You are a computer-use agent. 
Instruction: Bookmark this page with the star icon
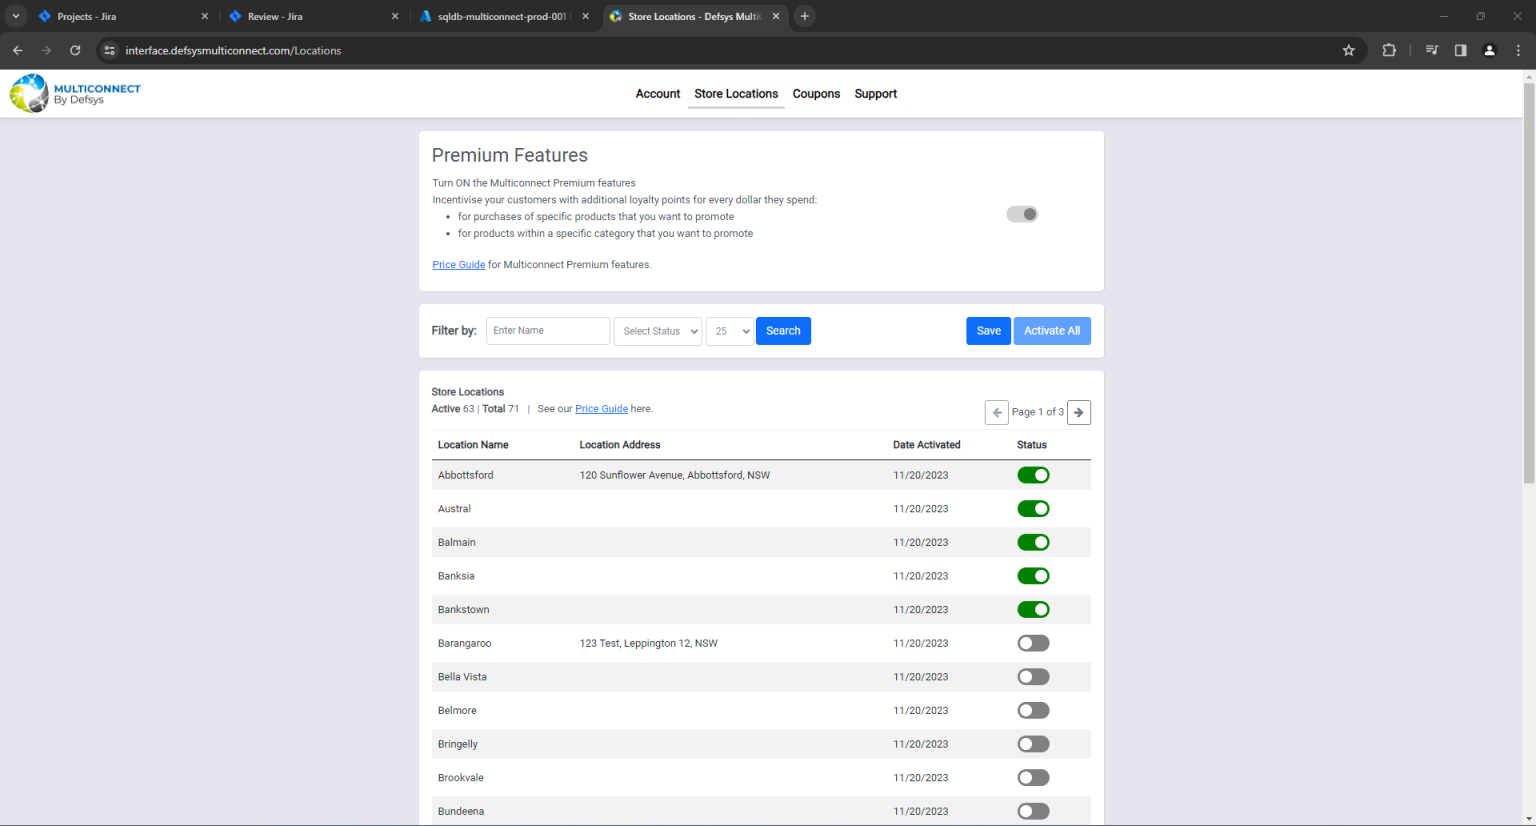(1349, 49)
